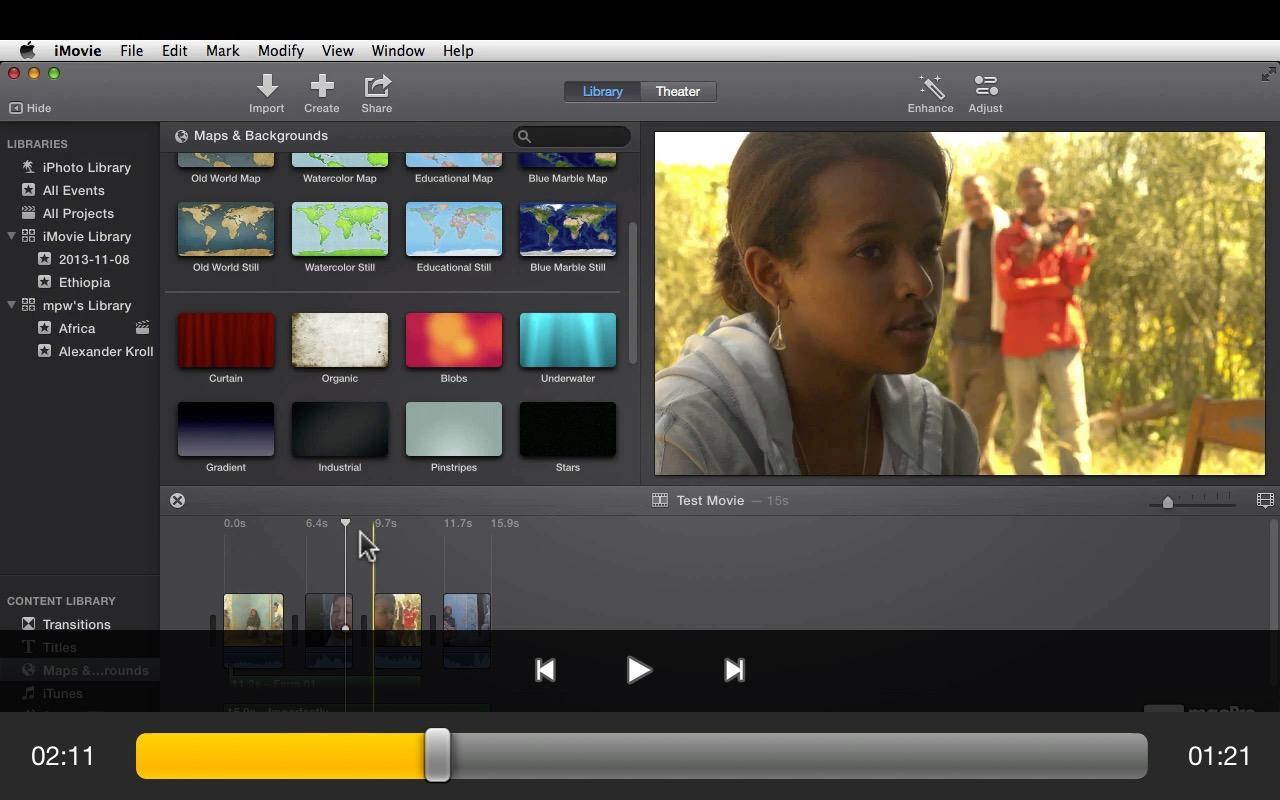
Task: Select the Underwater background thumbnail
Action: click(568, 340)
